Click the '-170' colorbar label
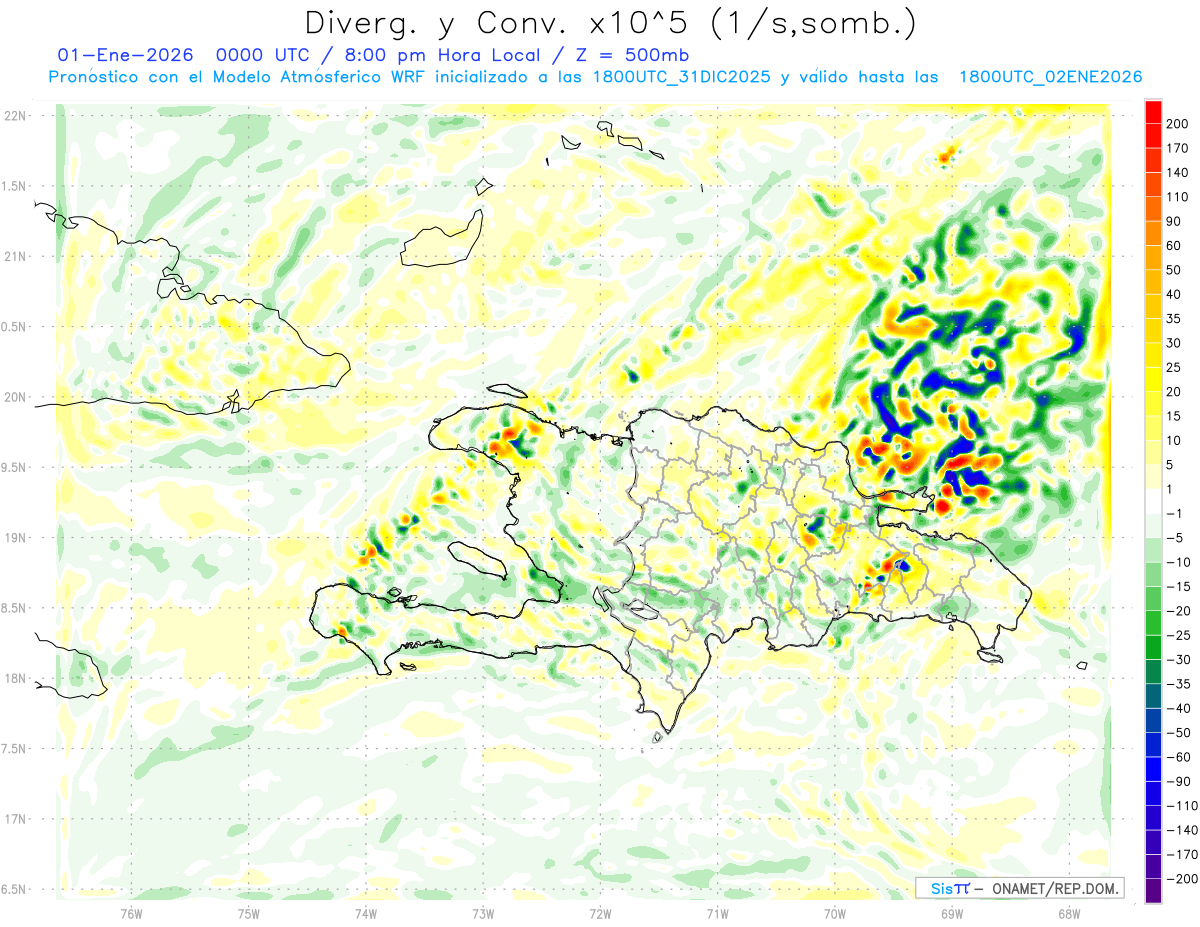This screenshot has height=927, width=1200. 1182,855
